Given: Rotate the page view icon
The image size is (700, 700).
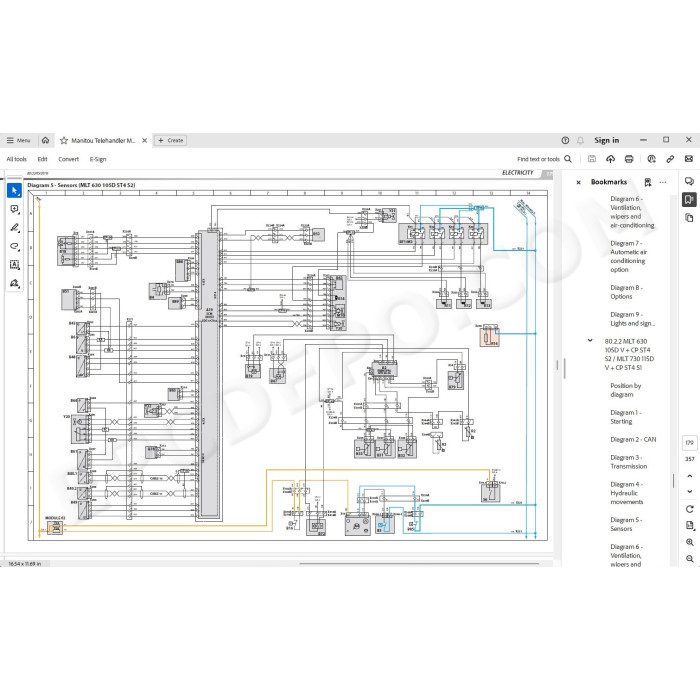Looking at the screenshot, I should click(x=689, y=509).
